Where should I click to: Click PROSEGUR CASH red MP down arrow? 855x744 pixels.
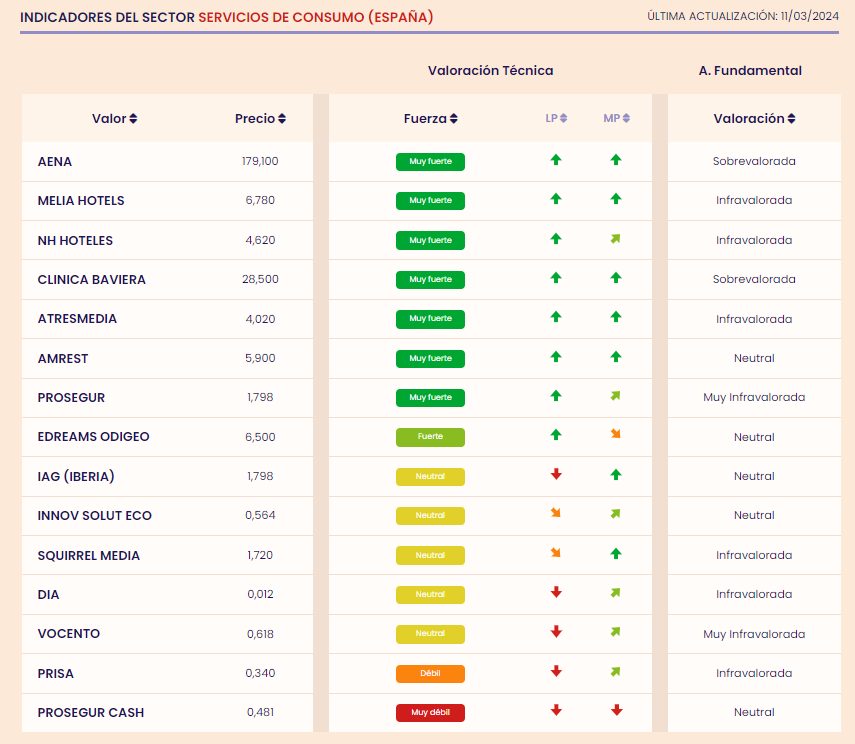coord(617,710)
